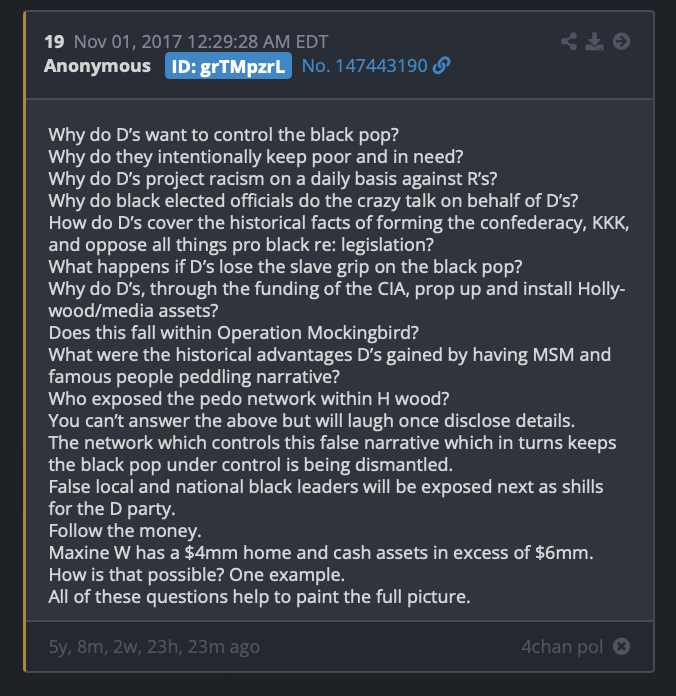Click the line mentioning Operation Mockingbird
The image size is (676, 696).
233,333
